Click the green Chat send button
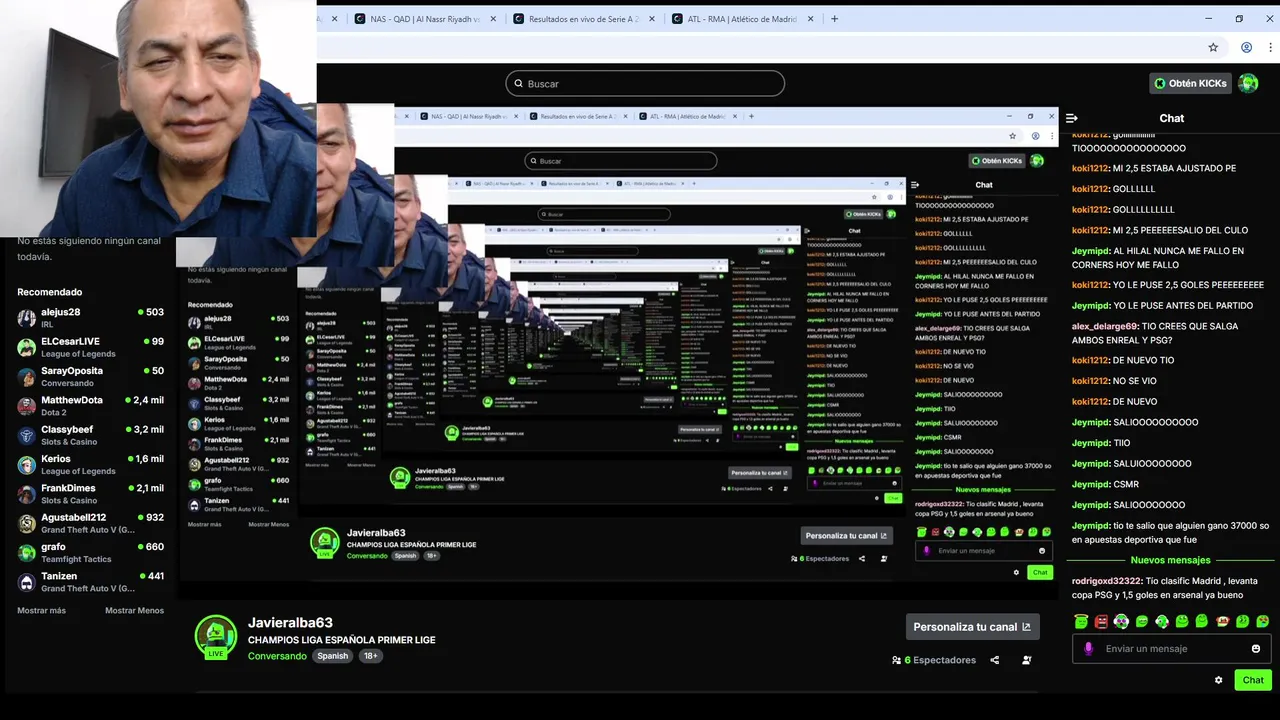 click(1253, 680)
